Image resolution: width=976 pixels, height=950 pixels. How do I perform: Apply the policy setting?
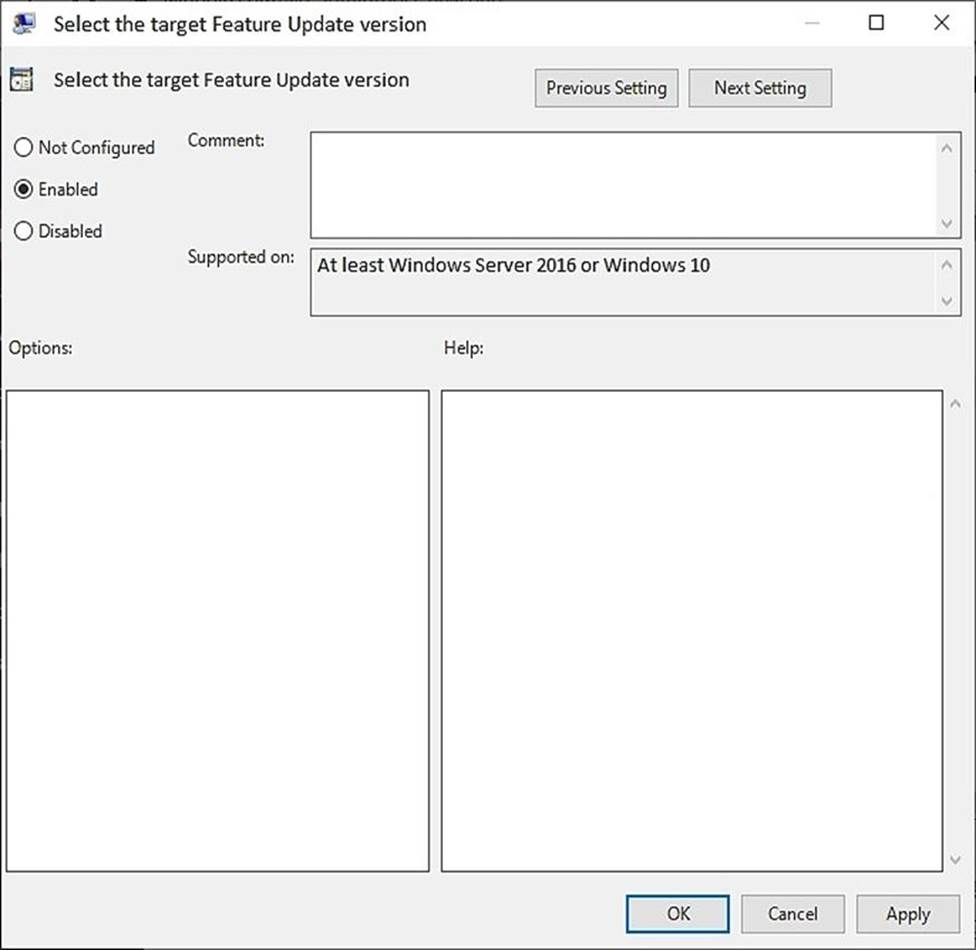pos(907,913)
